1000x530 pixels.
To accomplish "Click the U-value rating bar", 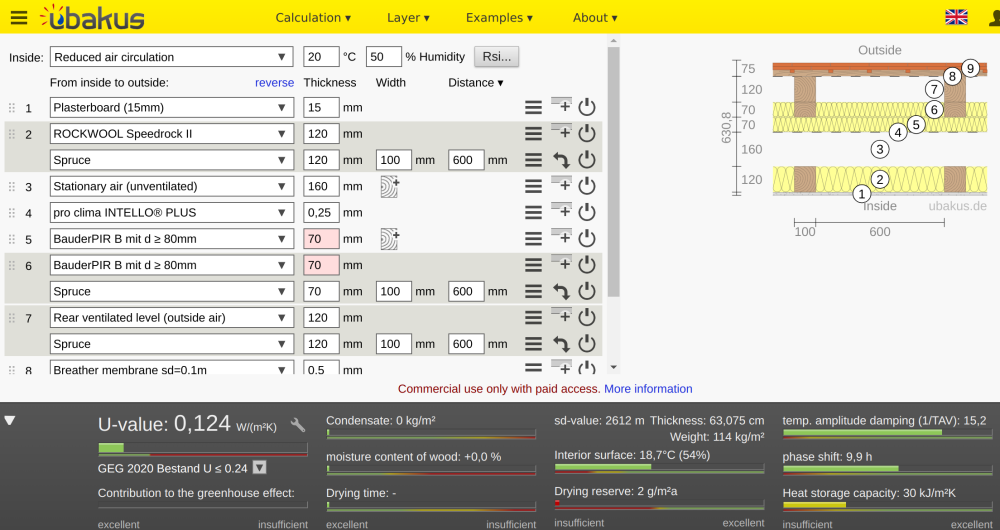I will tap(203, 449).
